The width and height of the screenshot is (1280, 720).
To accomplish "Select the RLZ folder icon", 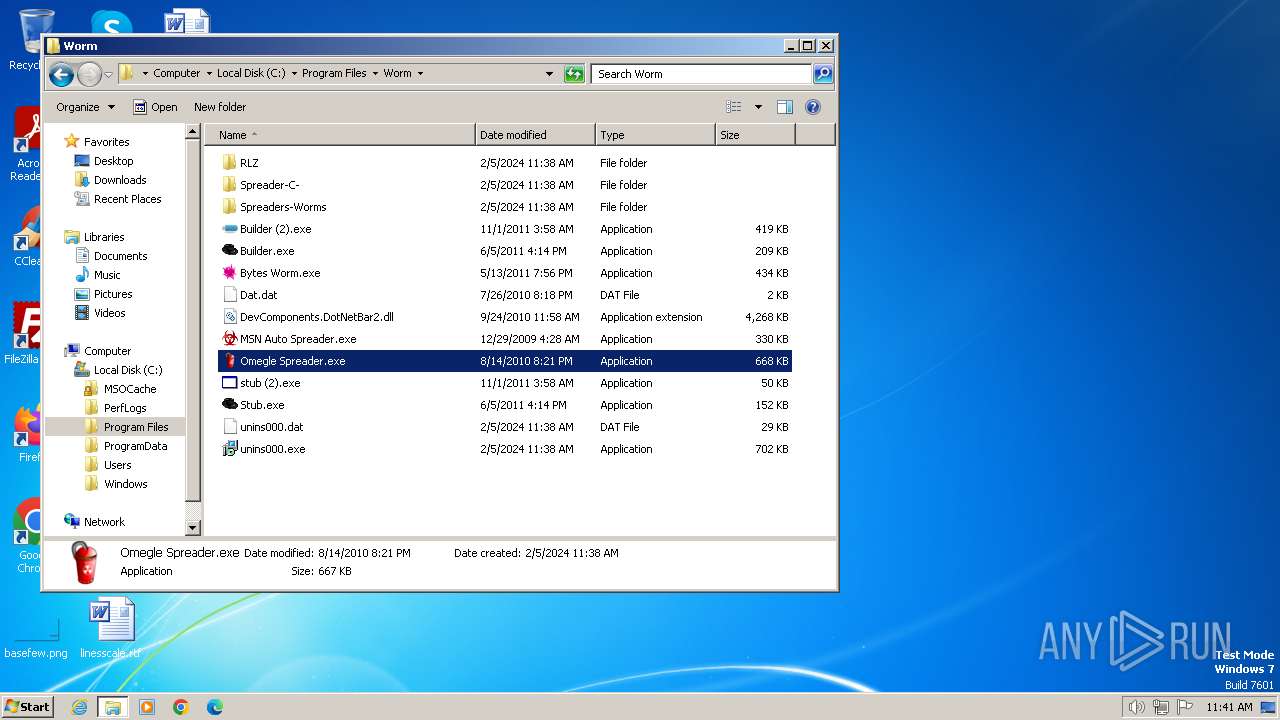I will [229, 163].
